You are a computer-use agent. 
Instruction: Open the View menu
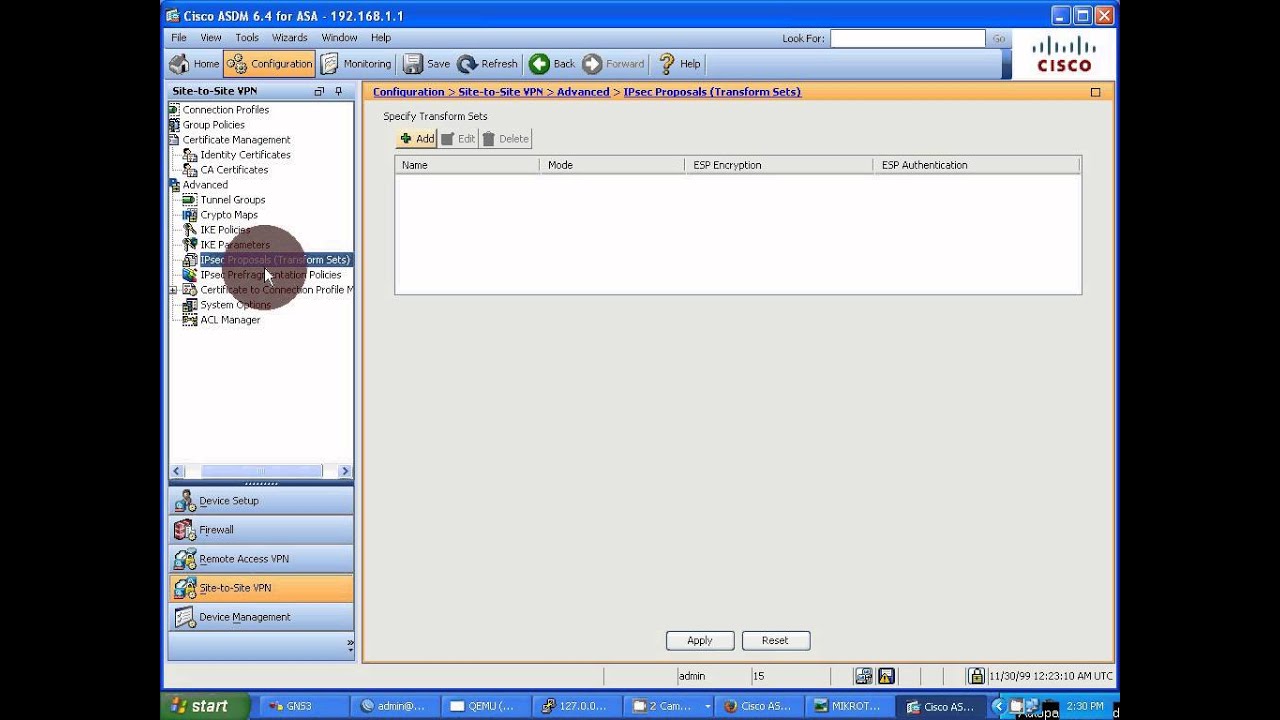(211, 38)
